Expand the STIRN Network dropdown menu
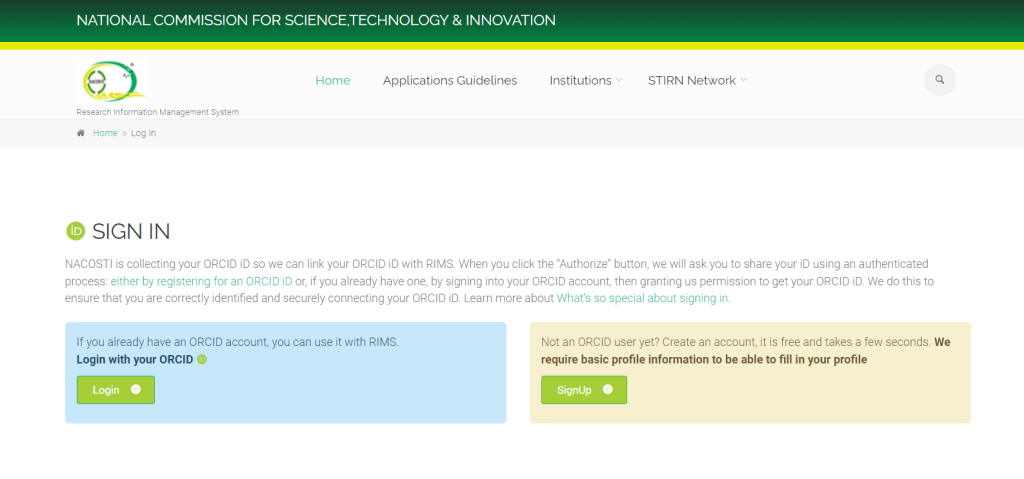The image size is (1024, 479). pos(697,80)
